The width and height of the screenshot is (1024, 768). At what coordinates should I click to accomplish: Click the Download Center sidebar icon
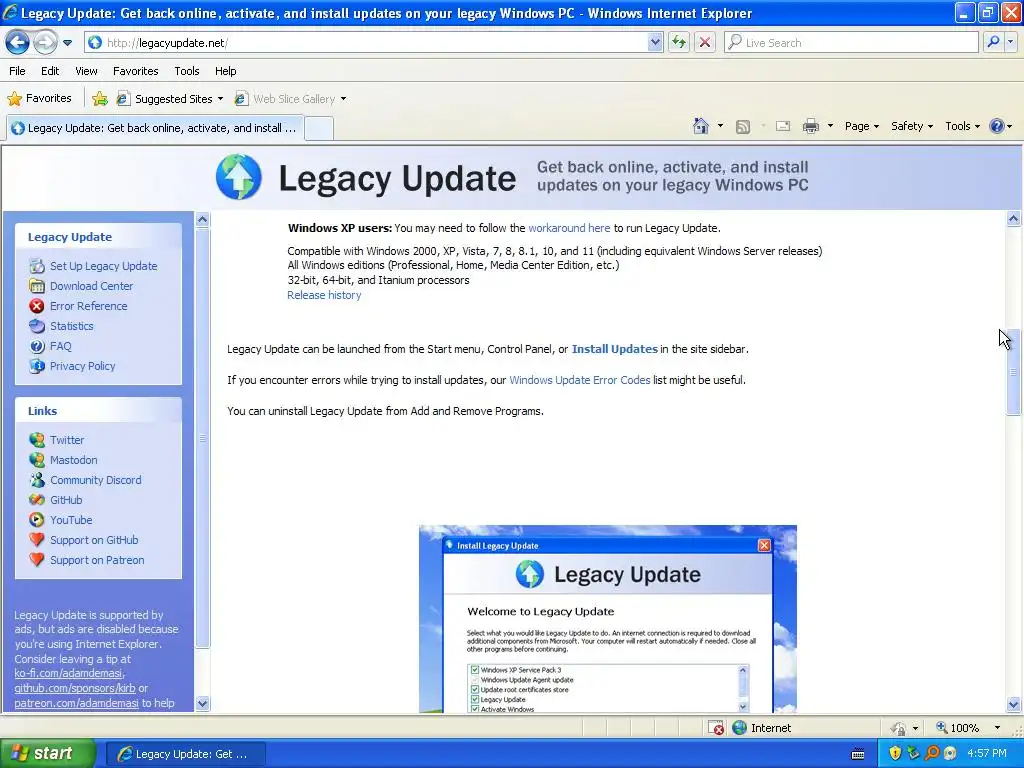(37, 286)
